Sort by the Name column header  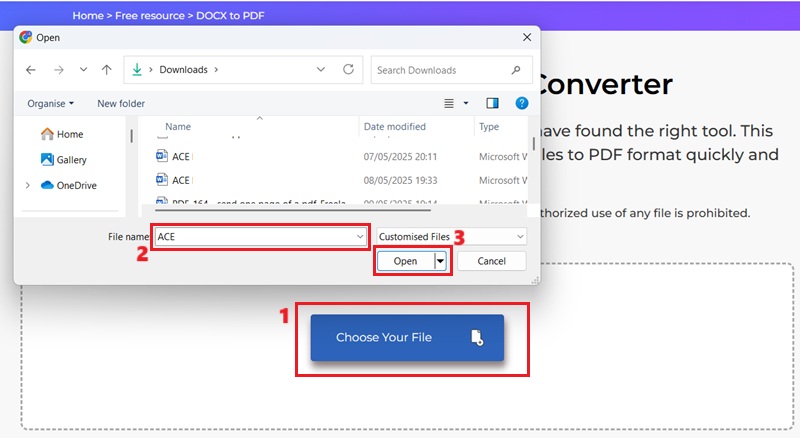pos(178,127)
